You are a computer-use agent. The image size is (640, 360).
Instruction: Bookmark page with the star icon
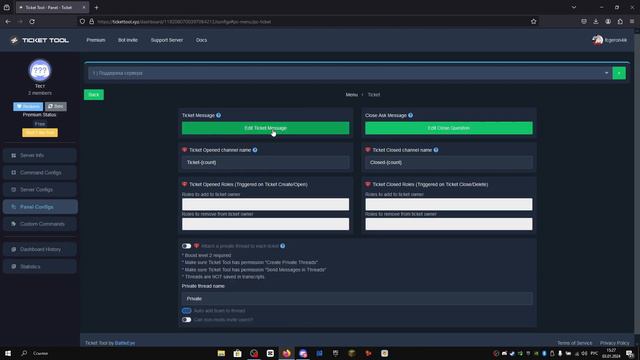(533, 22)
